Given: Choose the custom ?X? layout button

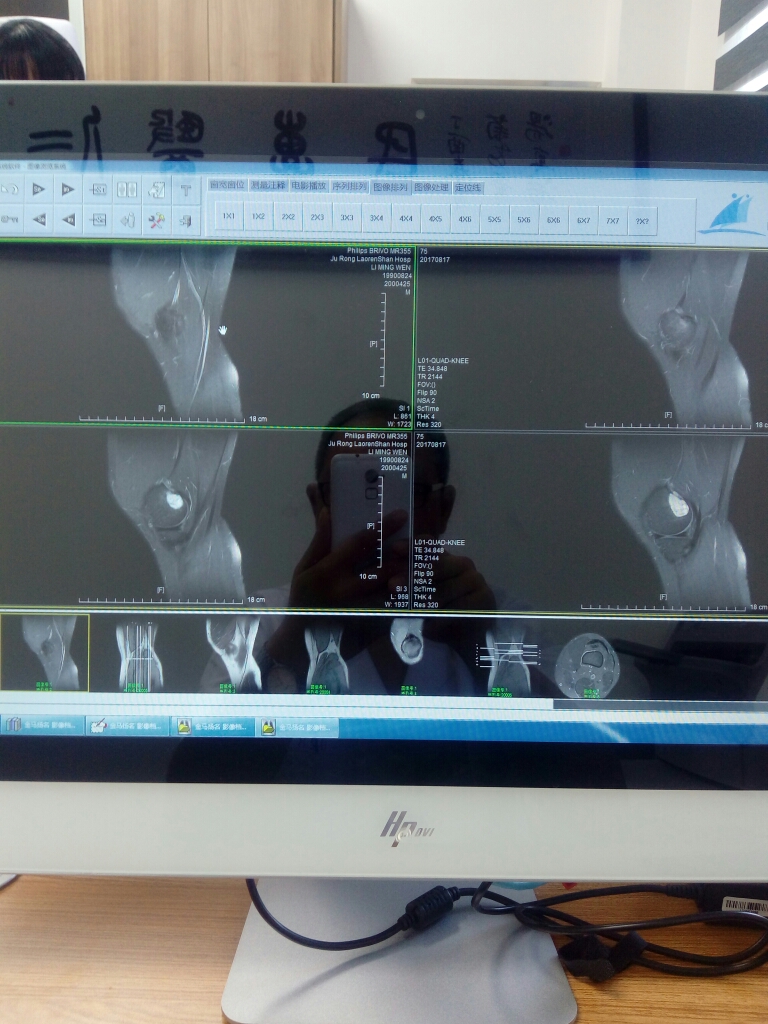Looking at the screenshot, I should [x=643, y=221].
